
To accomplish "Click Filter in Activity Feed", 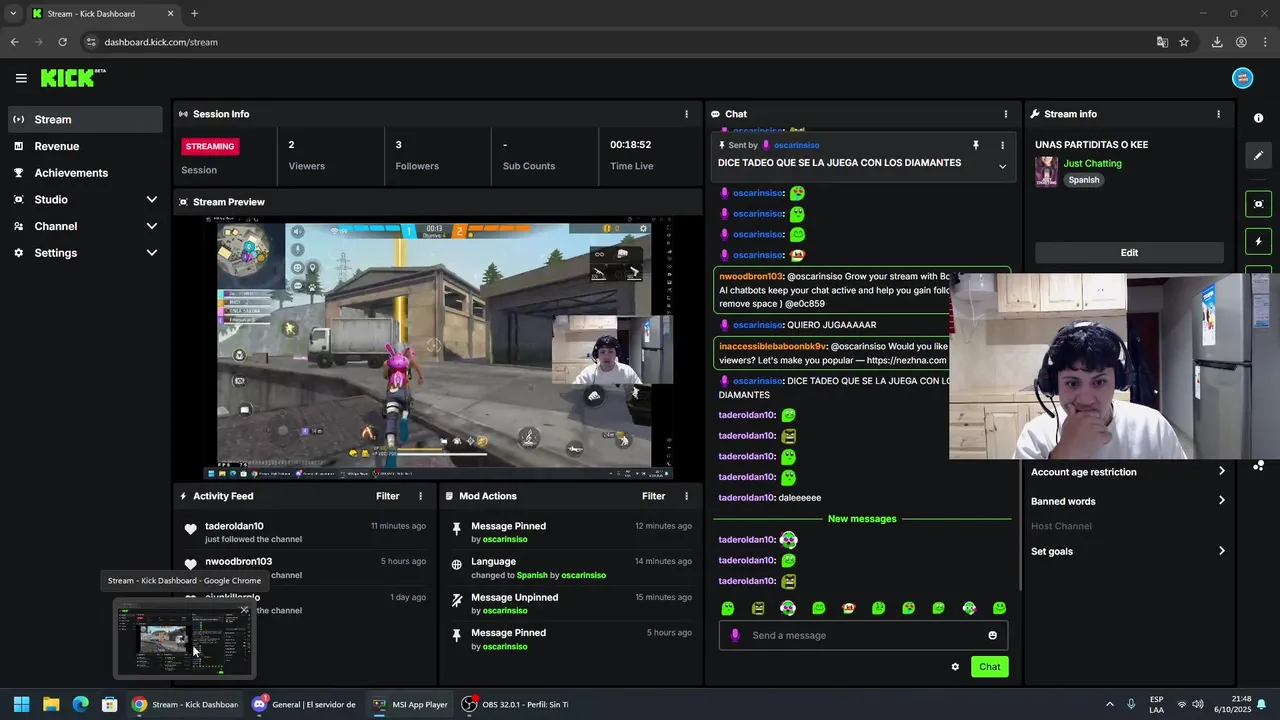I will 388,496.
